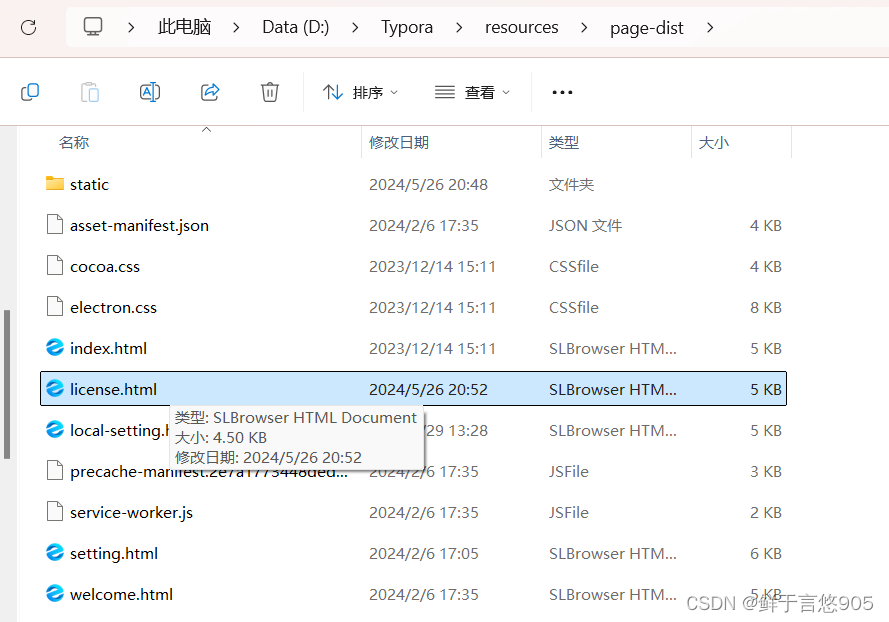Viewport: 889px width, 622px height.
Task: Click Typora in the breadcrumb path
Action: click(407, 27)
